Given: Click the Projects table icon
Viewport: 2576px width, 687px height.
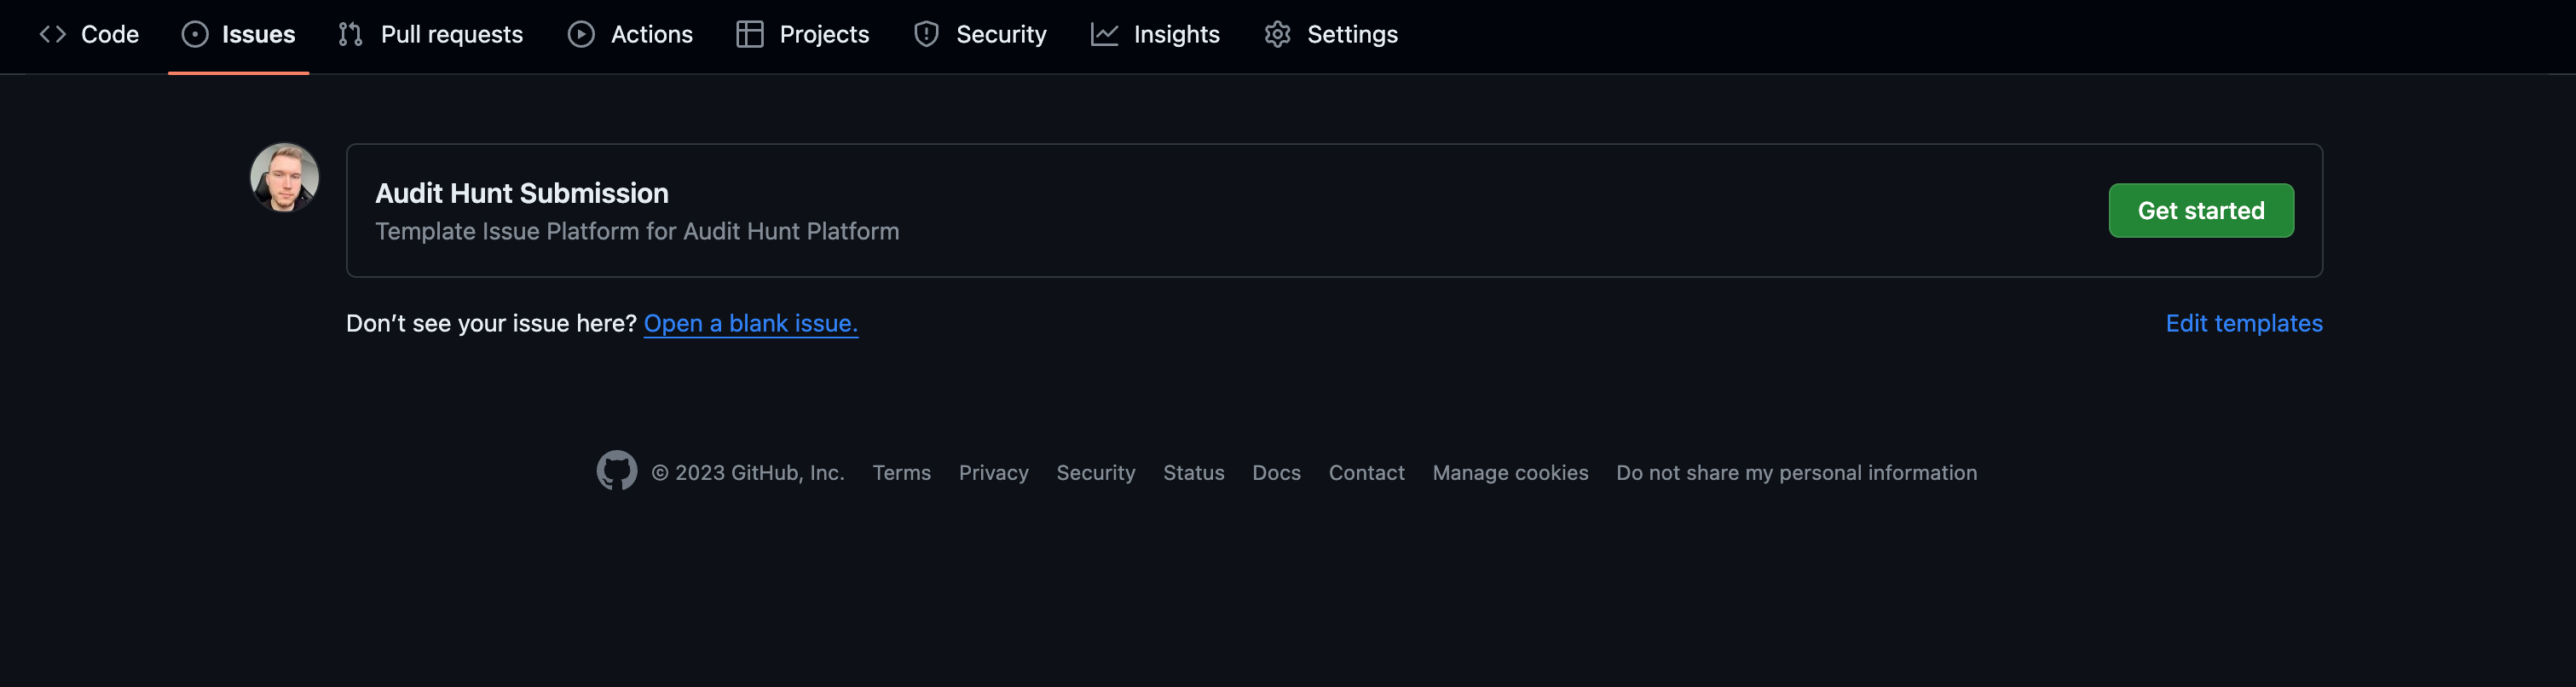Looking at the screenshot, I should click(x=750, y=34).
